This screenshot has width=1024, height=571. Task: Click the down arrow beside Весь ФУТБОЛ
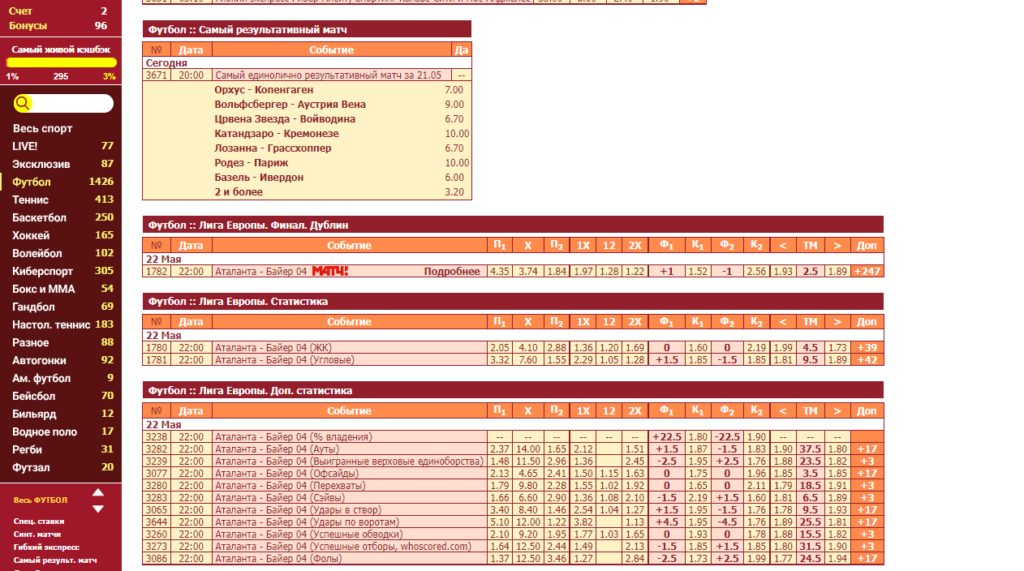(98, 509)
